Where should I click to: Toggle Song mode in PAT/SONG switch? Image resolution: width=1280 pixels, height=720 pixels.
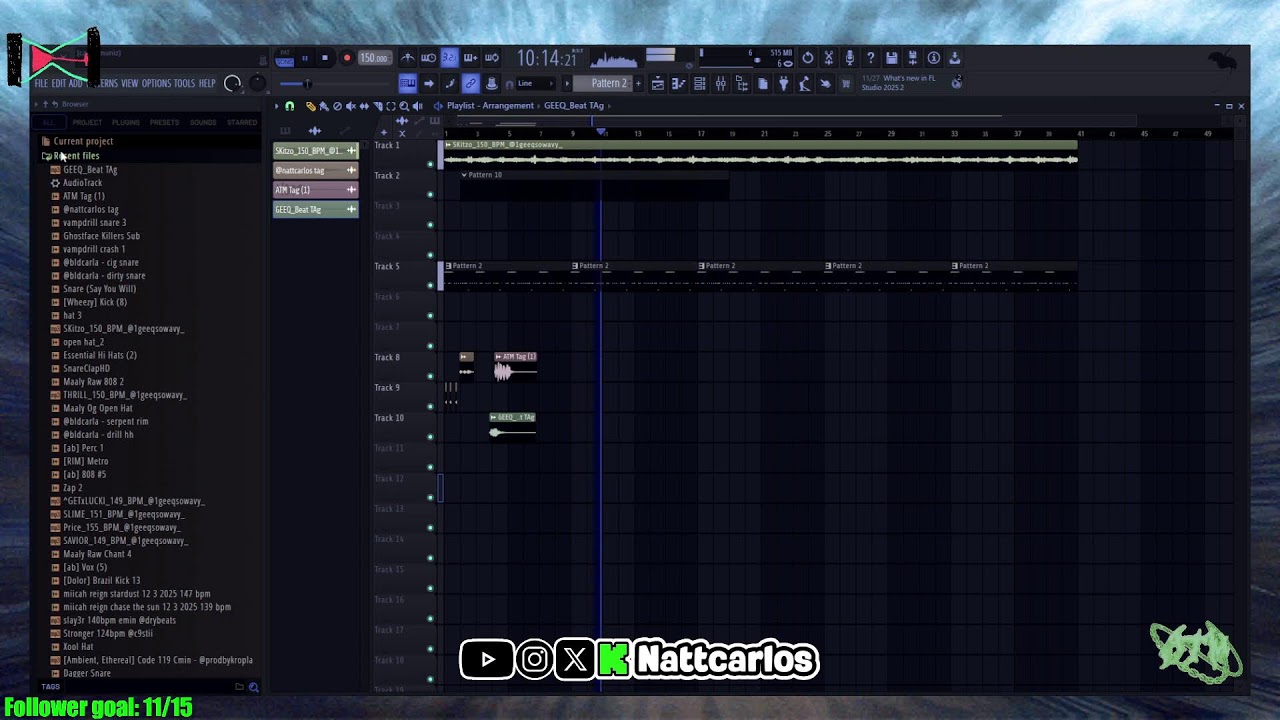285,63
